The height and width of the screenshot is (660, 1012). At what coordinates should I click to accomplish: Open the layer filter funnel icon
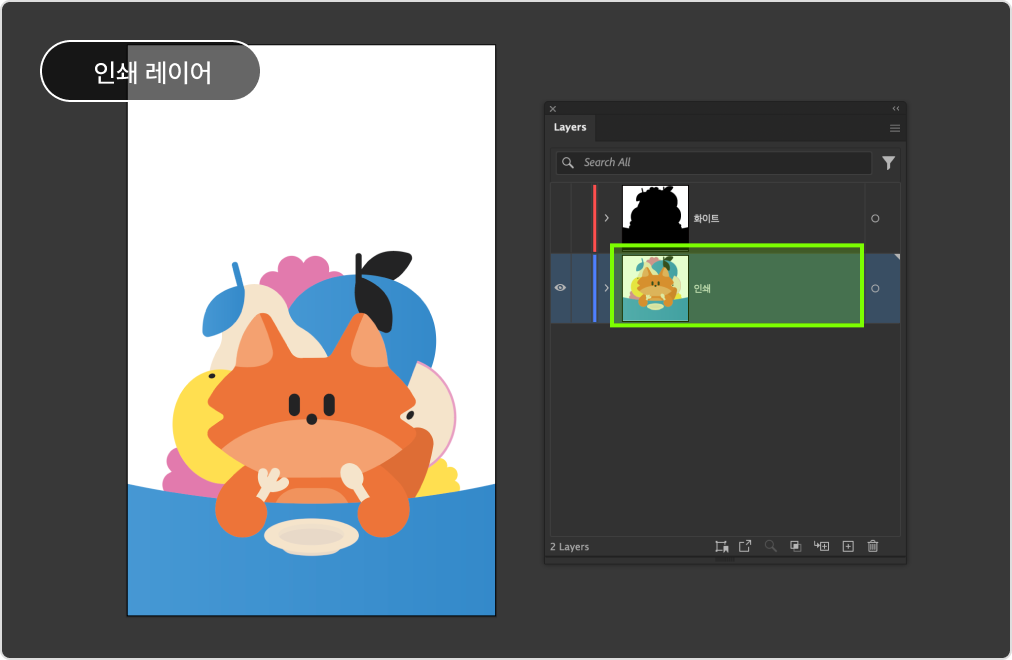pyautogui.click(x=888, y=162)
